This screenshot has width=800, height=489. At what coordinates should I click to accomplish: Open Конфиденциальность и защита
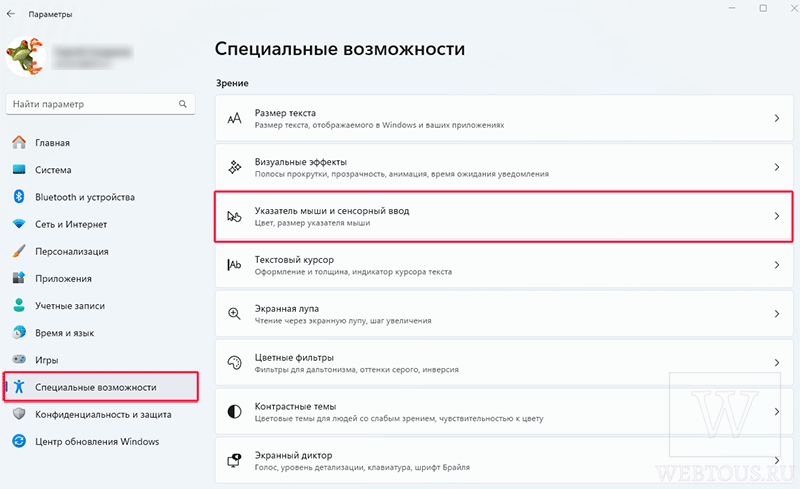101,414
